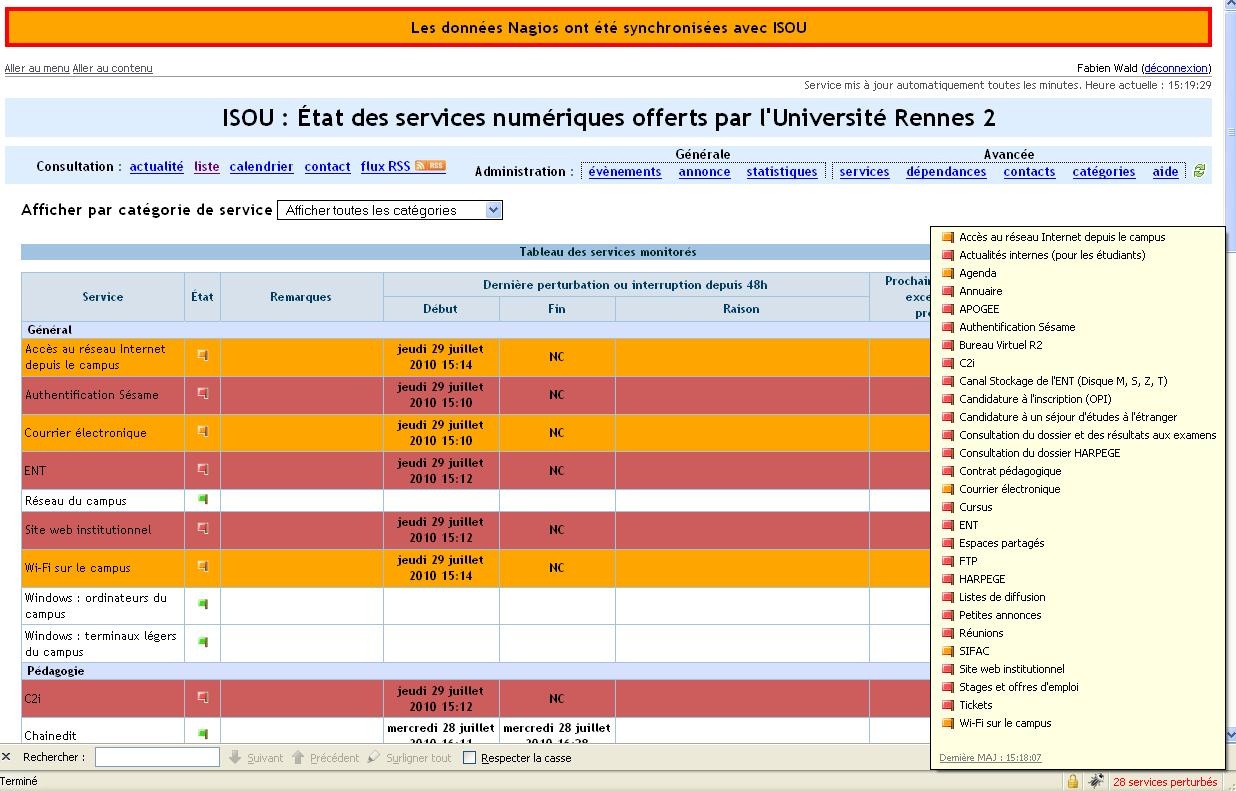Click the Aller au contenu link
Screen dimensions: 1236x791
pos(112,68)
